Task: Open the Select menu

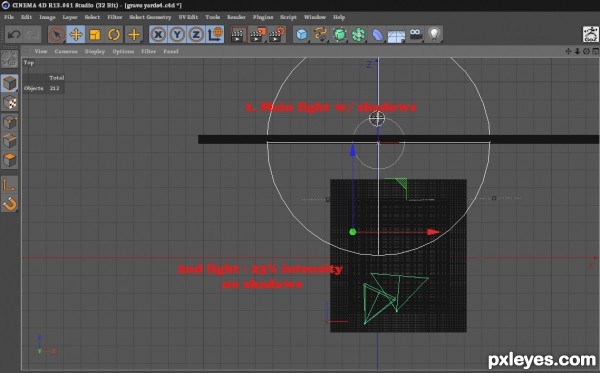Action: tap(92, 17)
